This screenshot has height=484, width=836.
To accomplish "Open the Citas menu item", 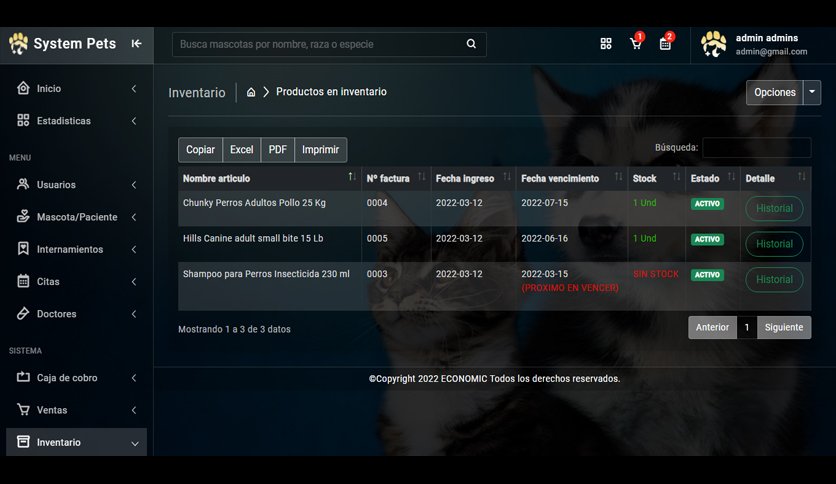I will pyautogui.click(x=76, y=281).
